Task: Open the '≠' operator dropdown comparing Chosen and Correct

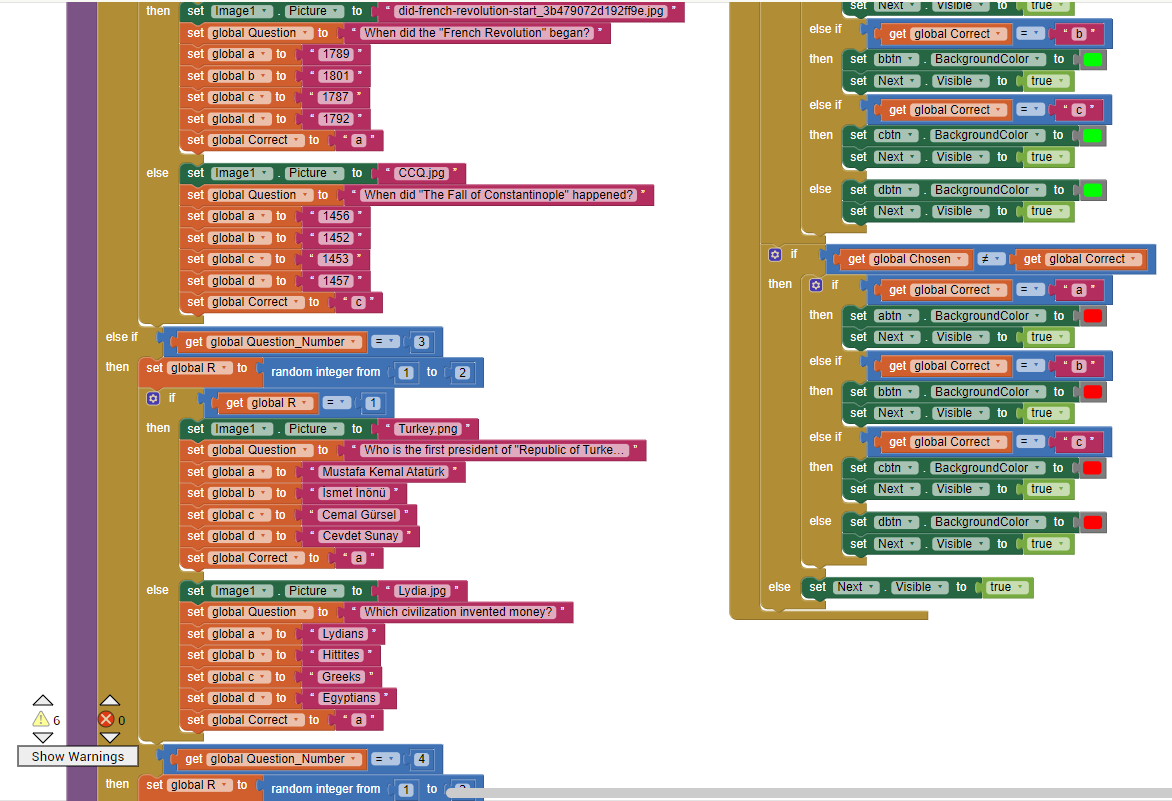Action: (993, 258)
